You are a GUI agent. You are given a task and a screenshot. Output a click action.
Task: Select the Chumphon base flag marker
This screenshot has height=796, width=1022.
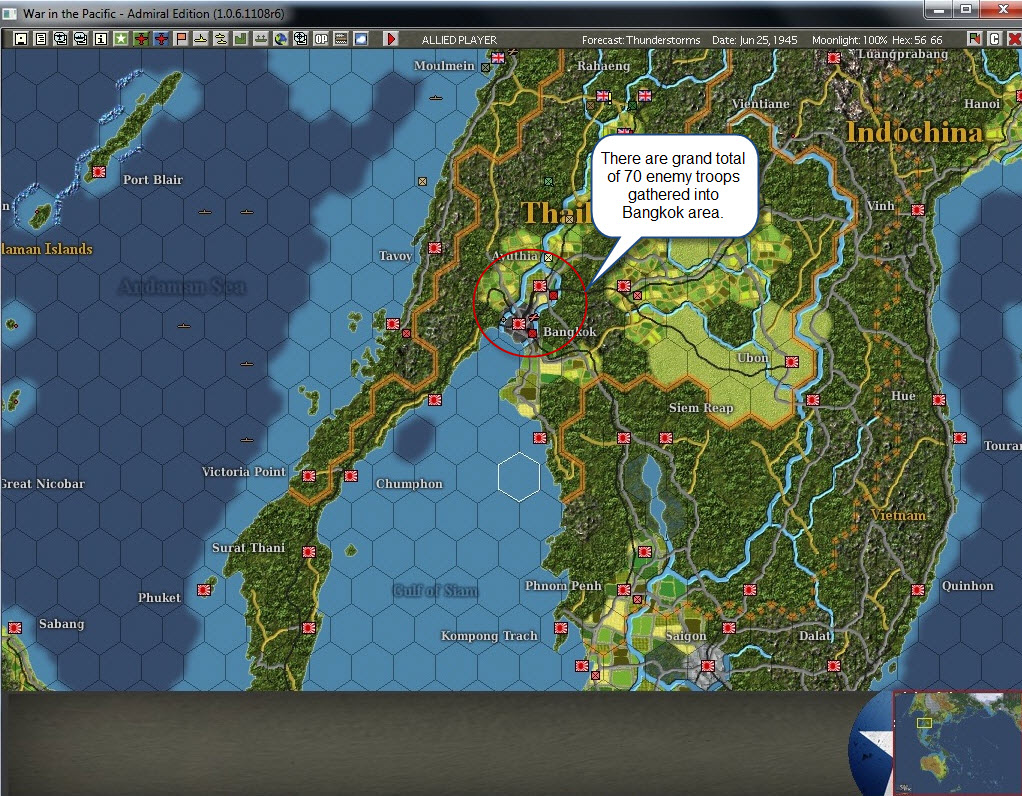pos(351,476)
